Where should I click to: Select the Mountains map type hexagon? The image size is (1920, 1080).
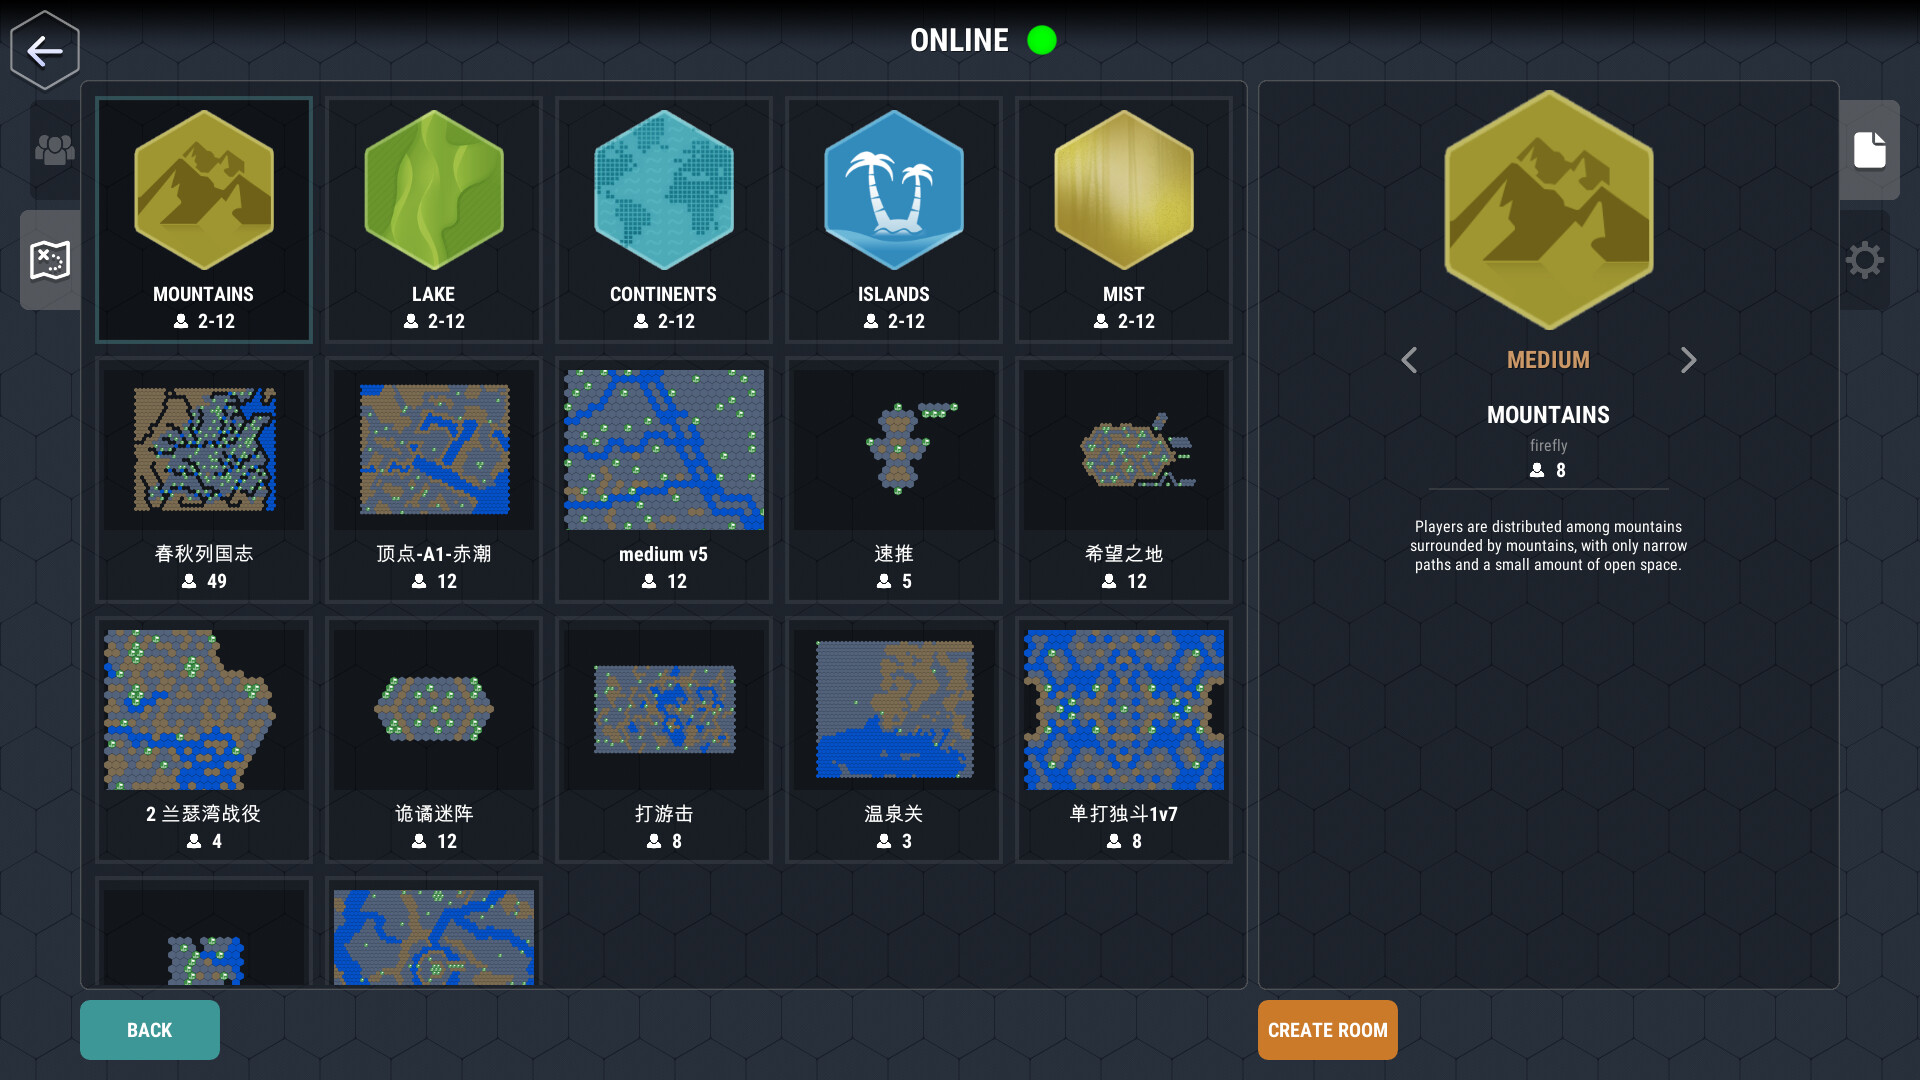203,192
